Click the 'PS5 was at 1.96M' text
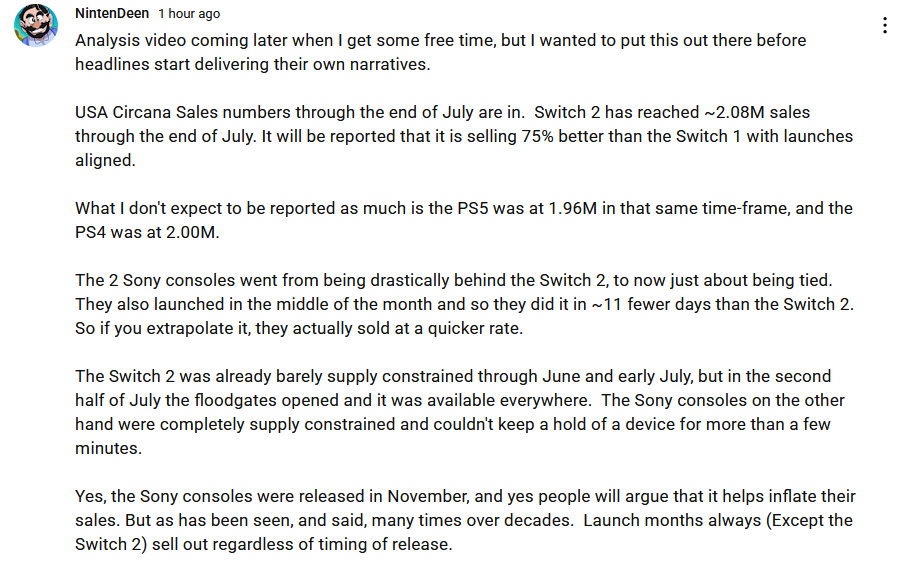Screen dimensions: 899x563 pos(527,208)
